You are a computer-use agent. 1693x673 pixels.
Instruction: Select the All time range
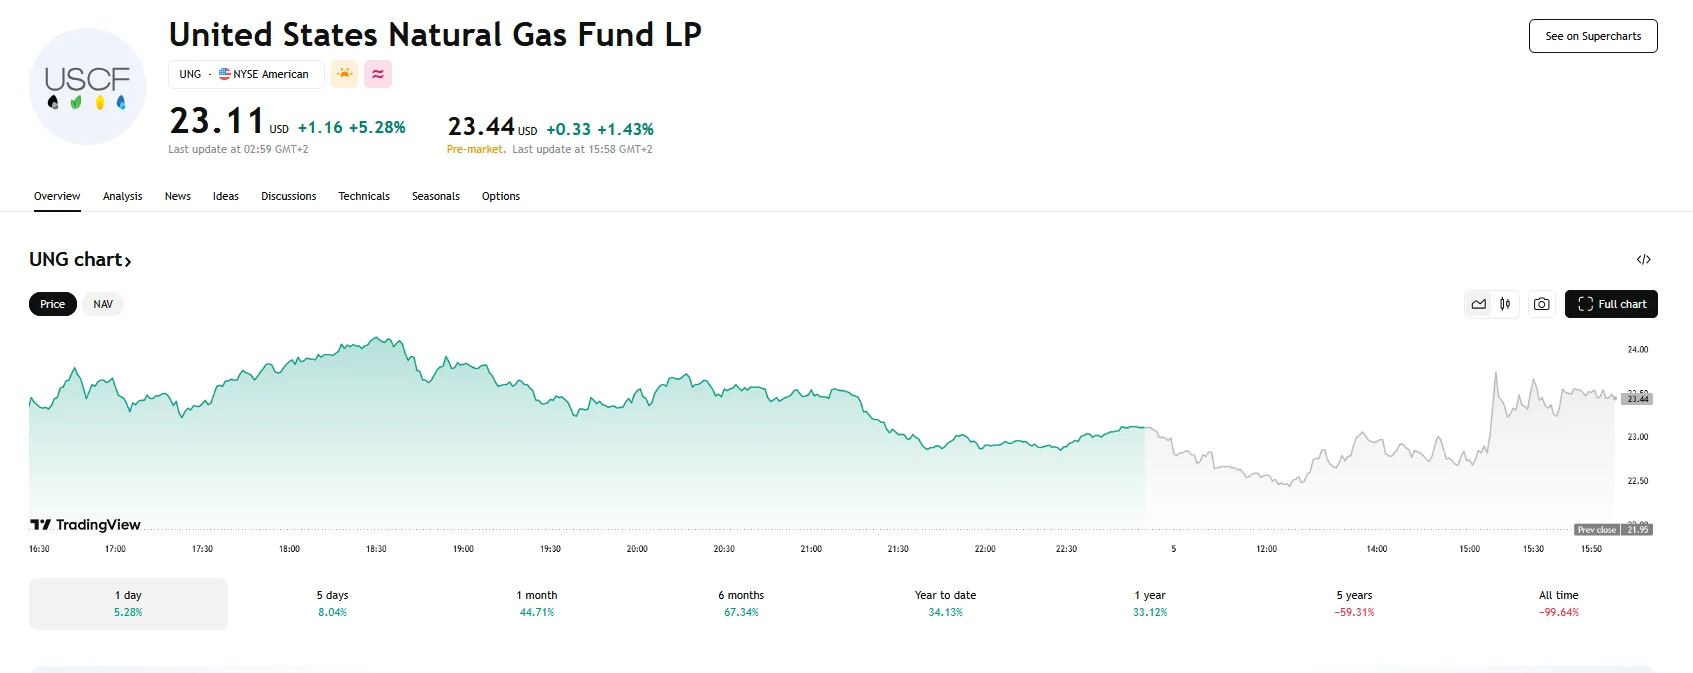(x=1558, y=603)
